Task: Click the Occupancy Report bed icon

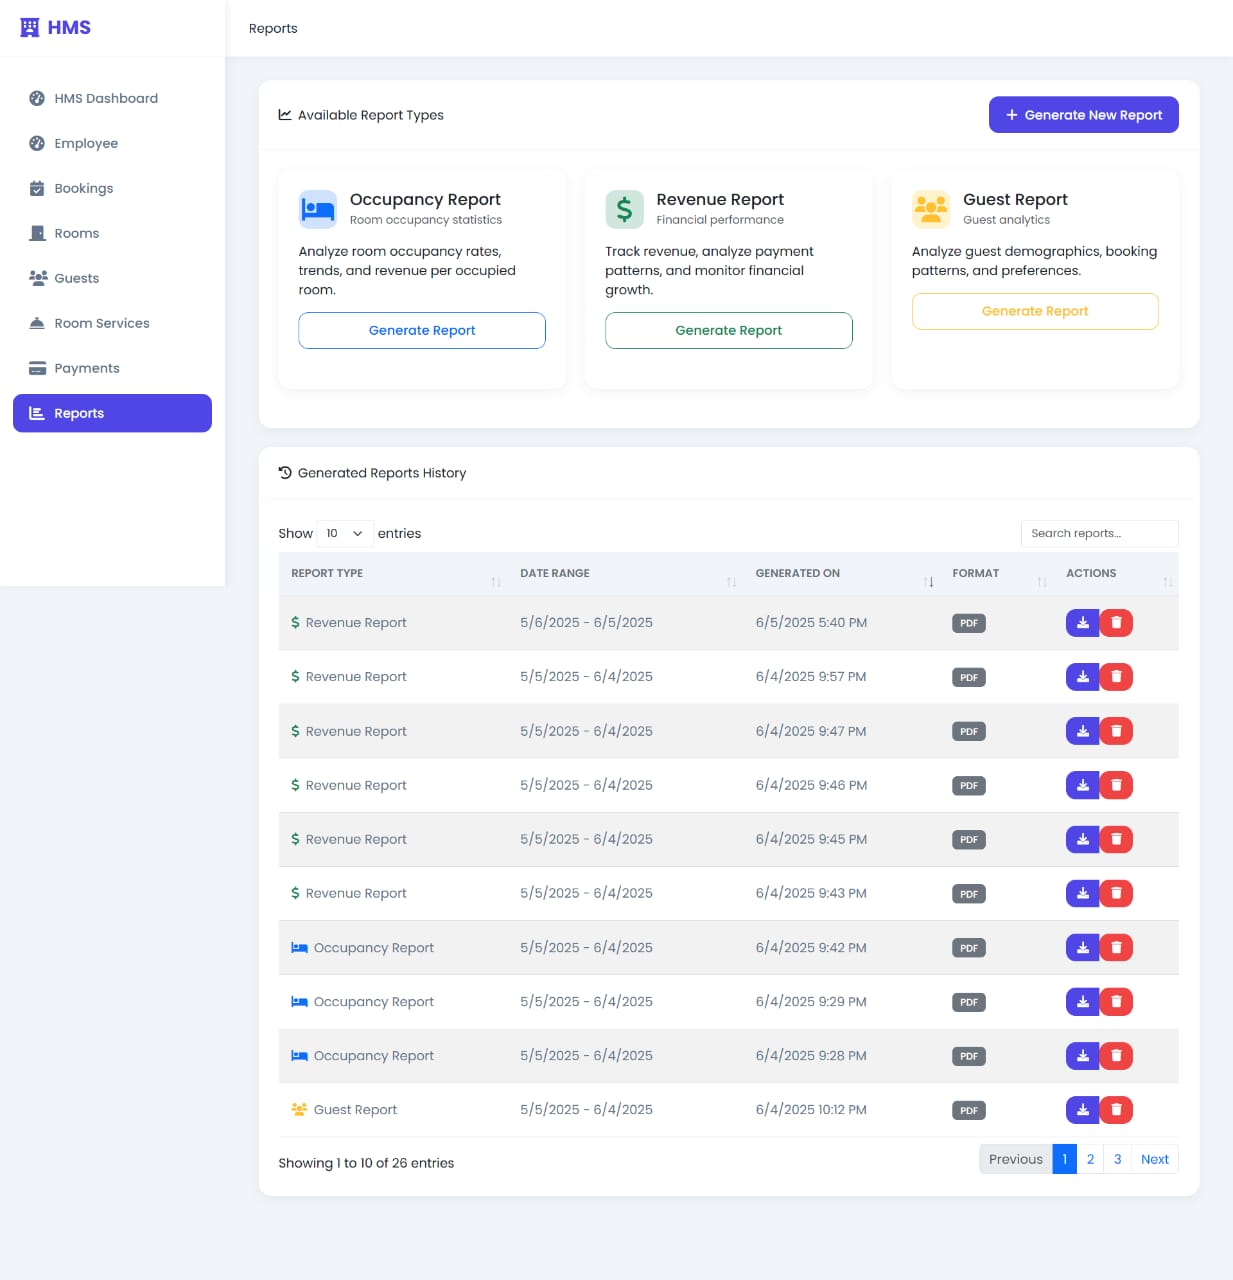Action: (318, 209)
